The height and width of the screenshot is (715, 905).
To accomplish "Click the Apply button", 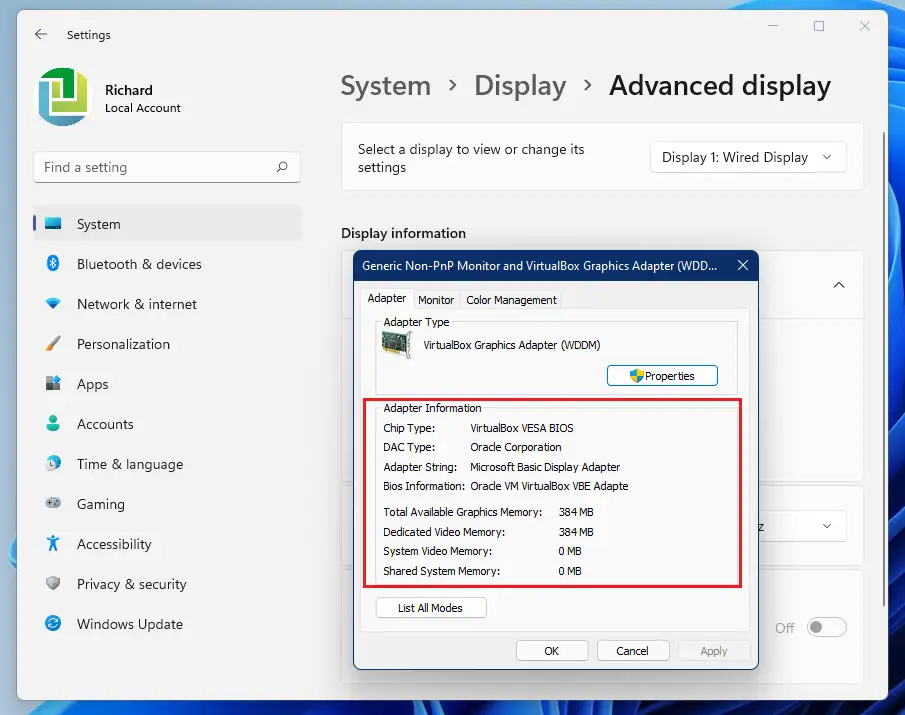I will coord(714,650).
